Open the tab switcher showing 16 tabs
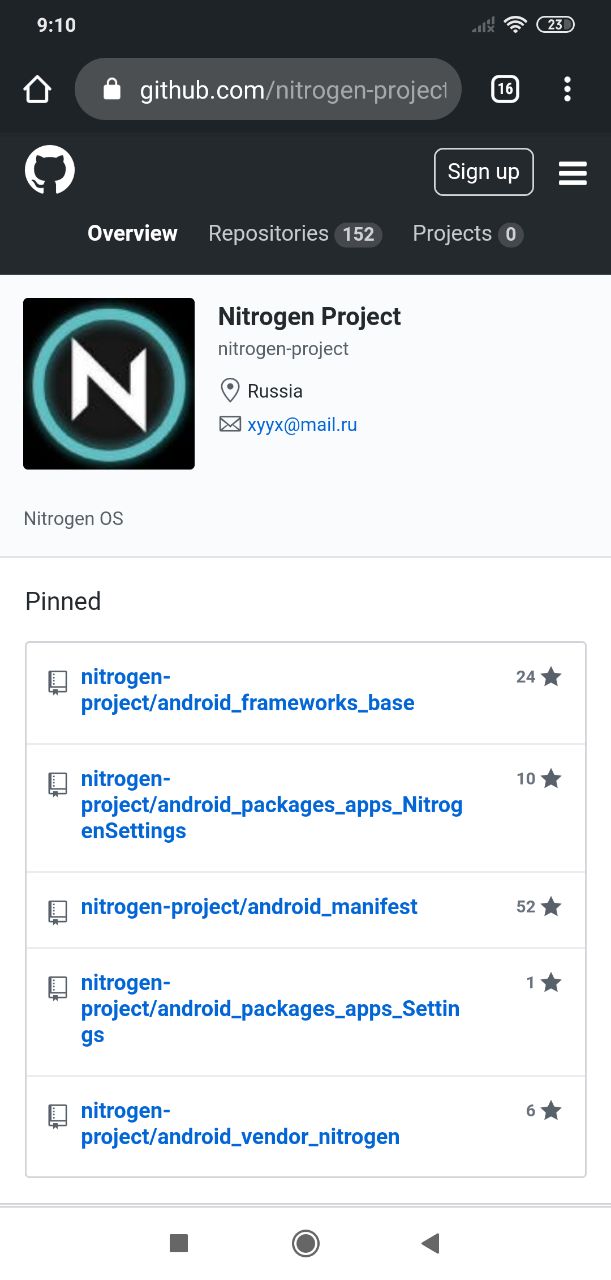Viewport: 611px width, 1280px height. [505, 89]
